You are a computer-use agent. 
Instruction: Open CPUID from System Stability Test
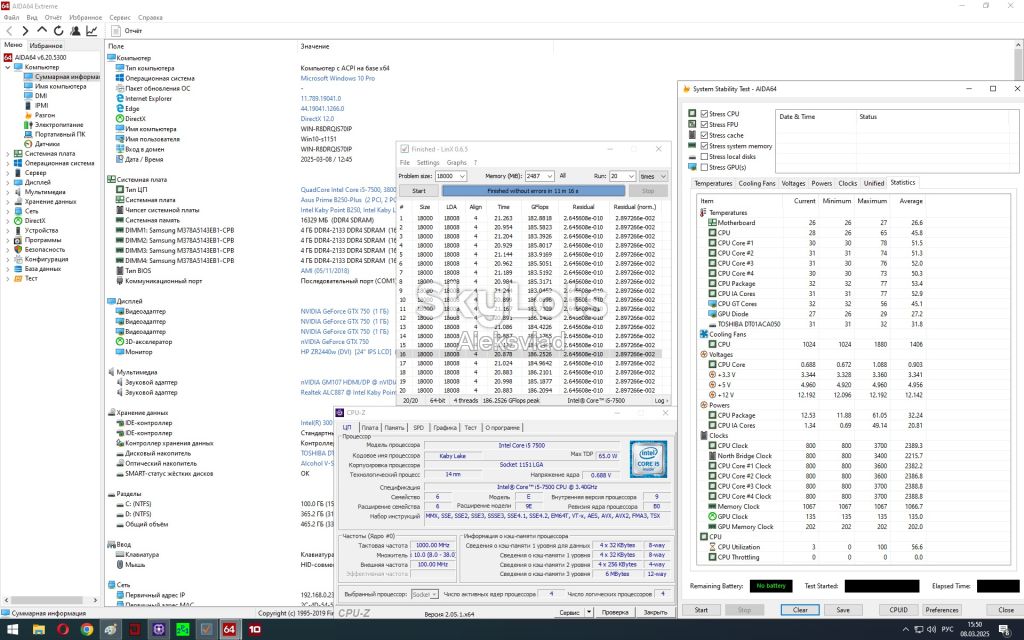[899, 610]
